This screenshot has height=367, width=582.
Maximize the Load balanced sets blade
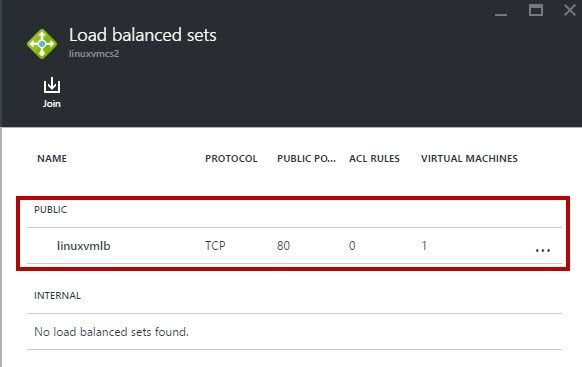pyautogui.click(x=536, y=10)
